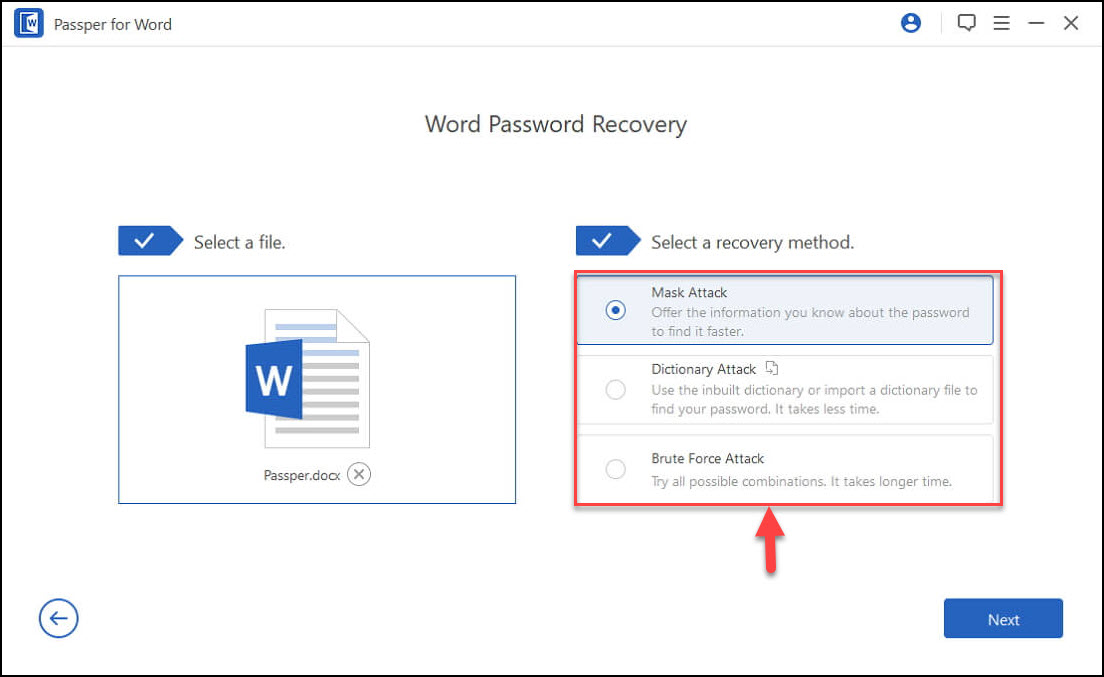The height and width of the screenshot is (677, 1104).
Task: Click the Word document file icon
Action: (x=308, y=378)
